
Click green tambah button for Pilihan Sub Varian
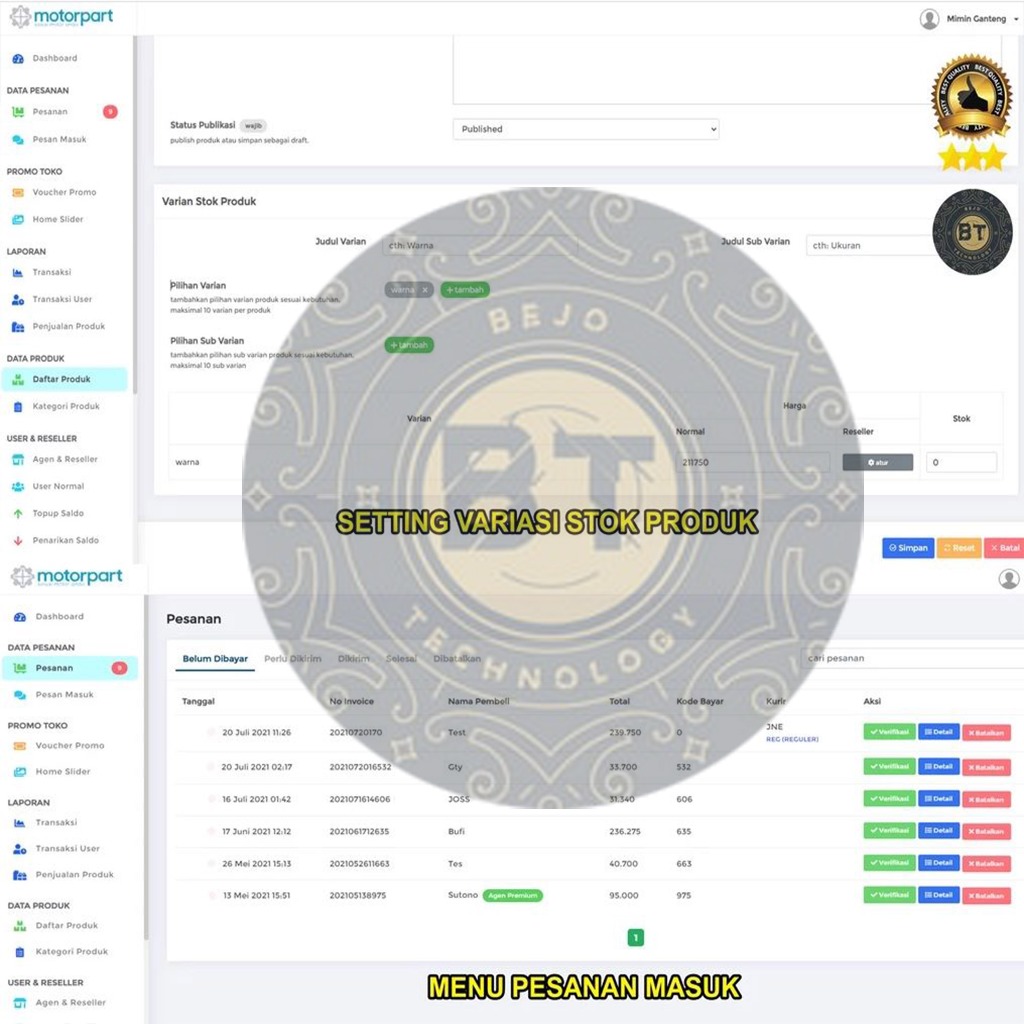coord(409,345)
